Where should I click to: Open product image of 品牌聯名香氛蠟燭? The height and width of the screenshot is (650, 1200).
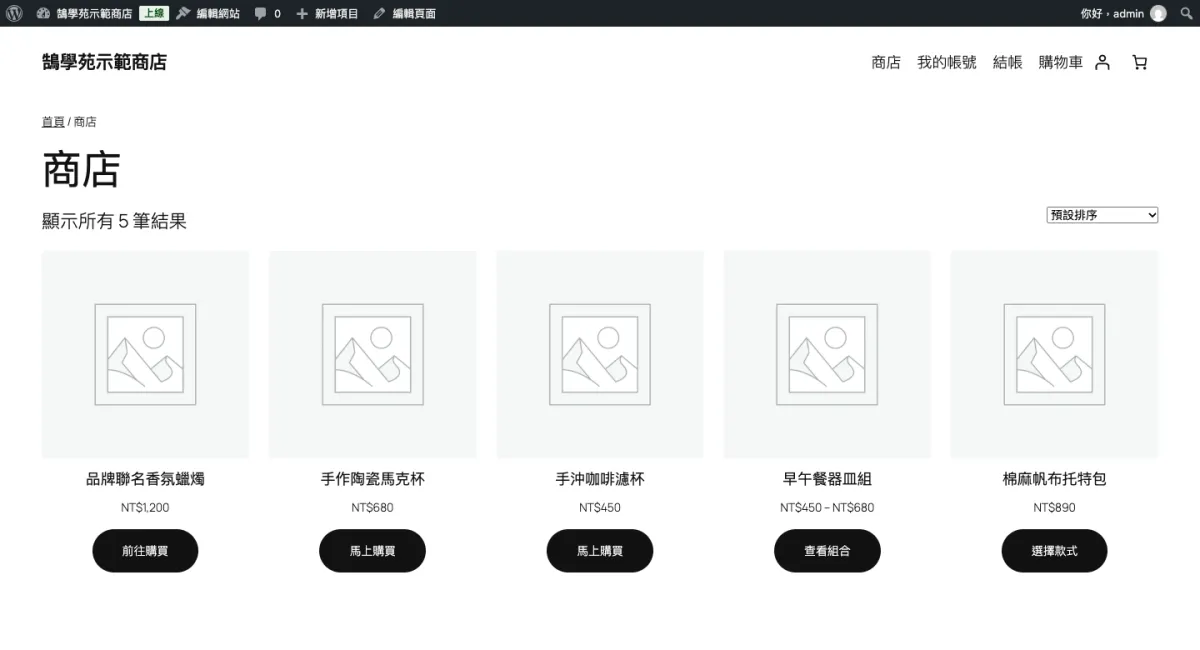click(x=145, y=355)
